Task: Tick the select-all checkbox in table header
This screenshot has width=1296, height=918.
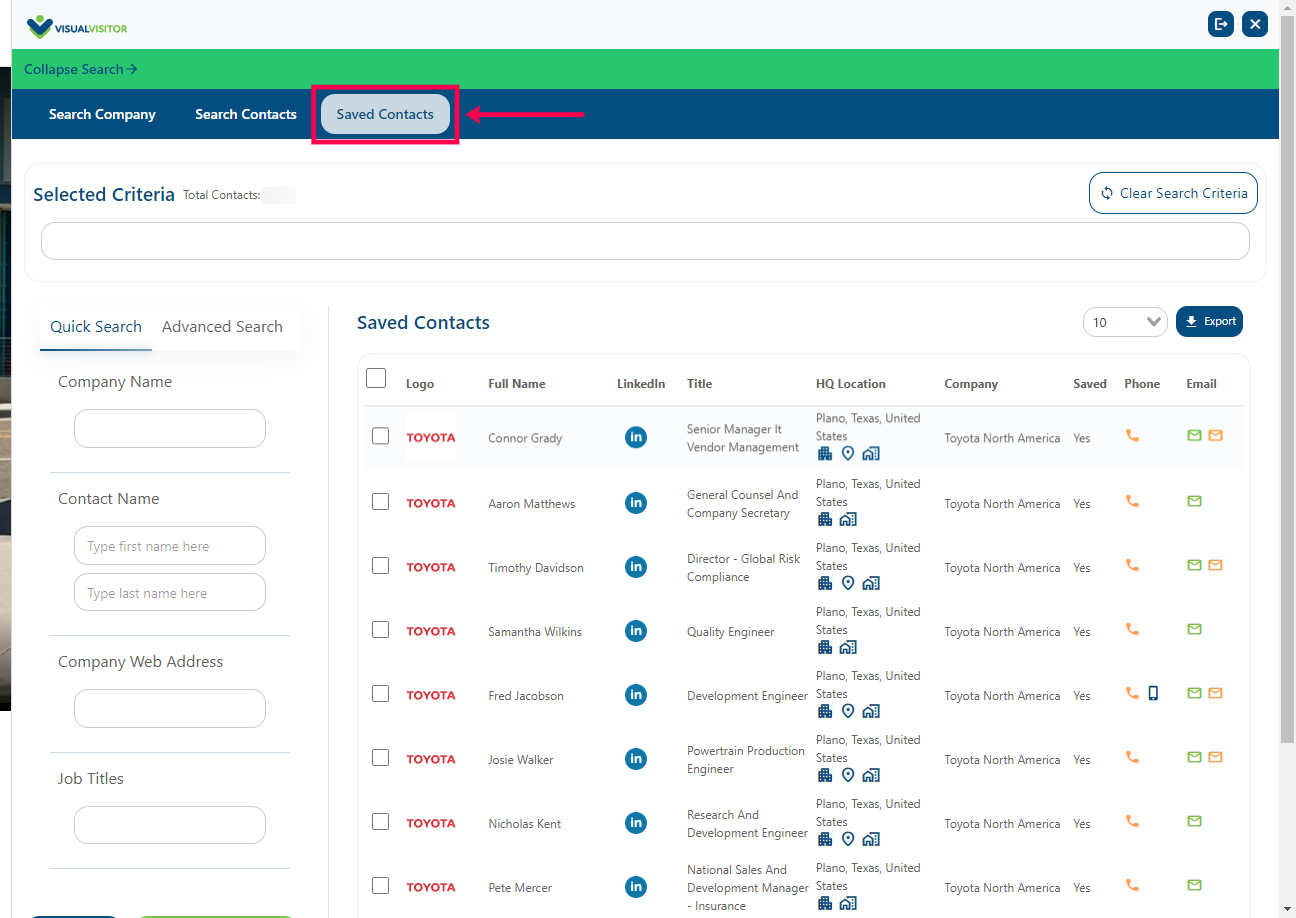Action: click(x=376, y=378)
